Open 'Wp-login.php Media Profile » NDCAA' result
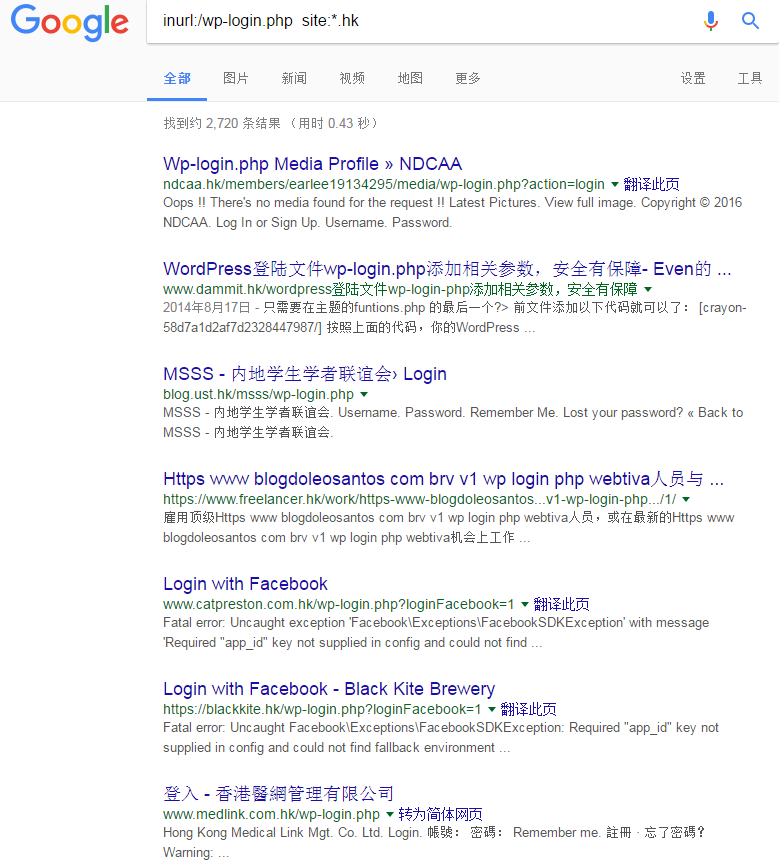779x861 pixels. 312,164
